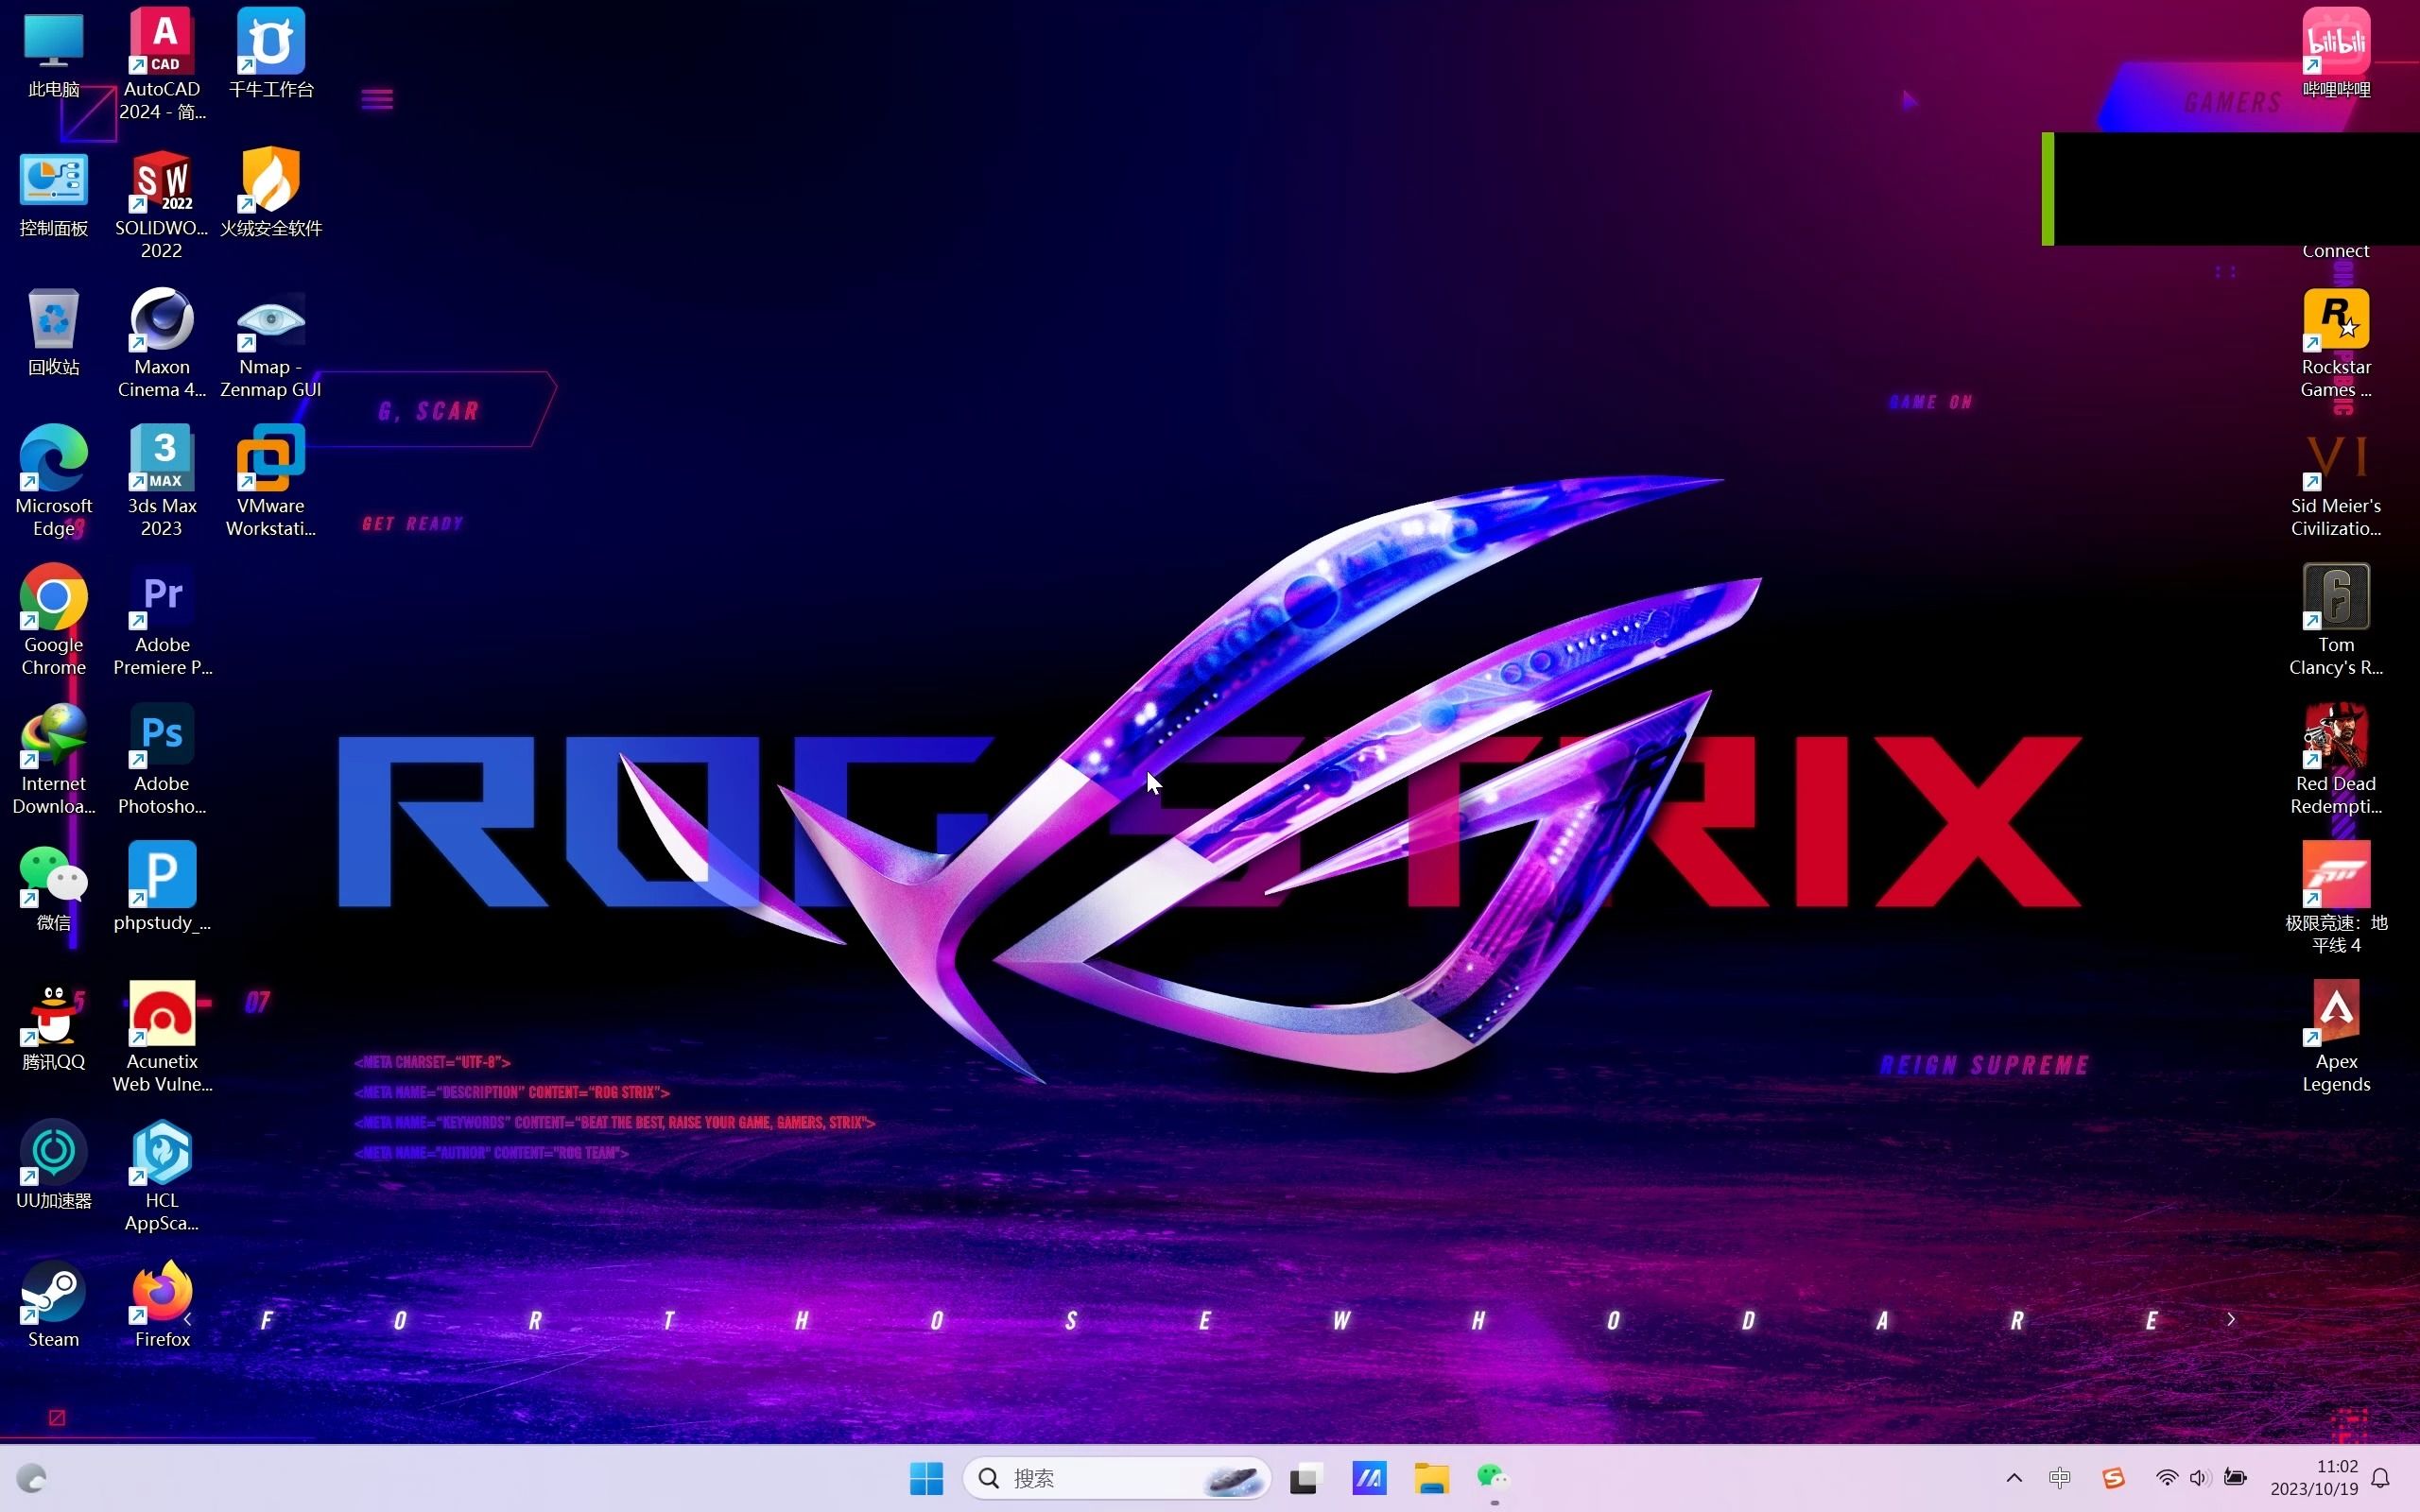Select the Red Dead Redemption shortcut
This screenshot has width=2420, height=1512.
pyautogui.click(x=2336, y=760)
